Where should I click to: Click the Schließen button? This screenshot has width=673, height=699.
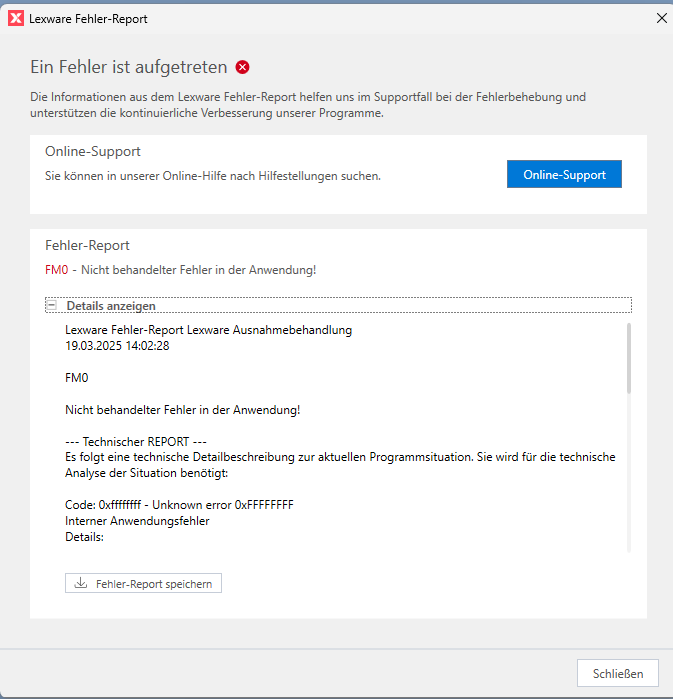(618, 673)
